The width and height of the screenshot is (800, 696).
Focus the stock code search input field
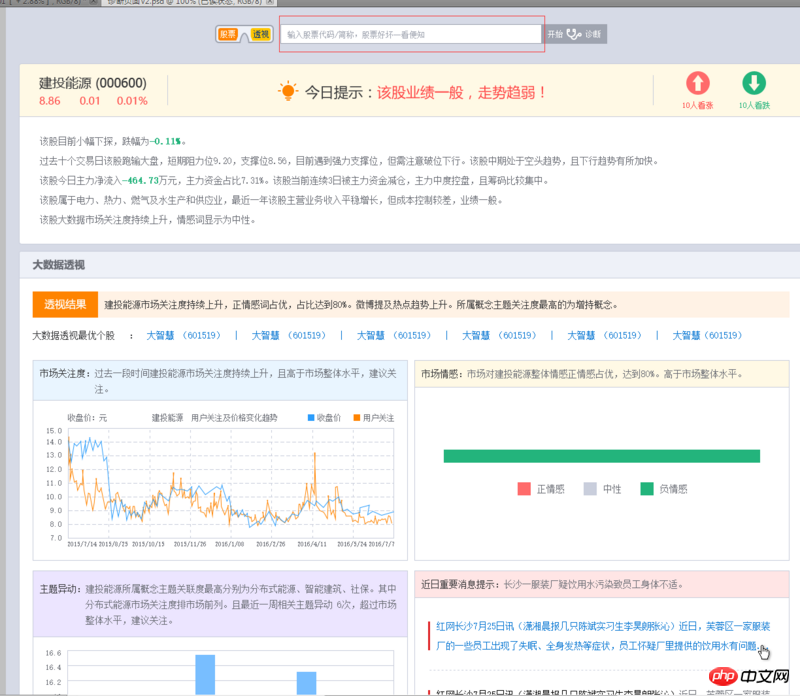411,34
